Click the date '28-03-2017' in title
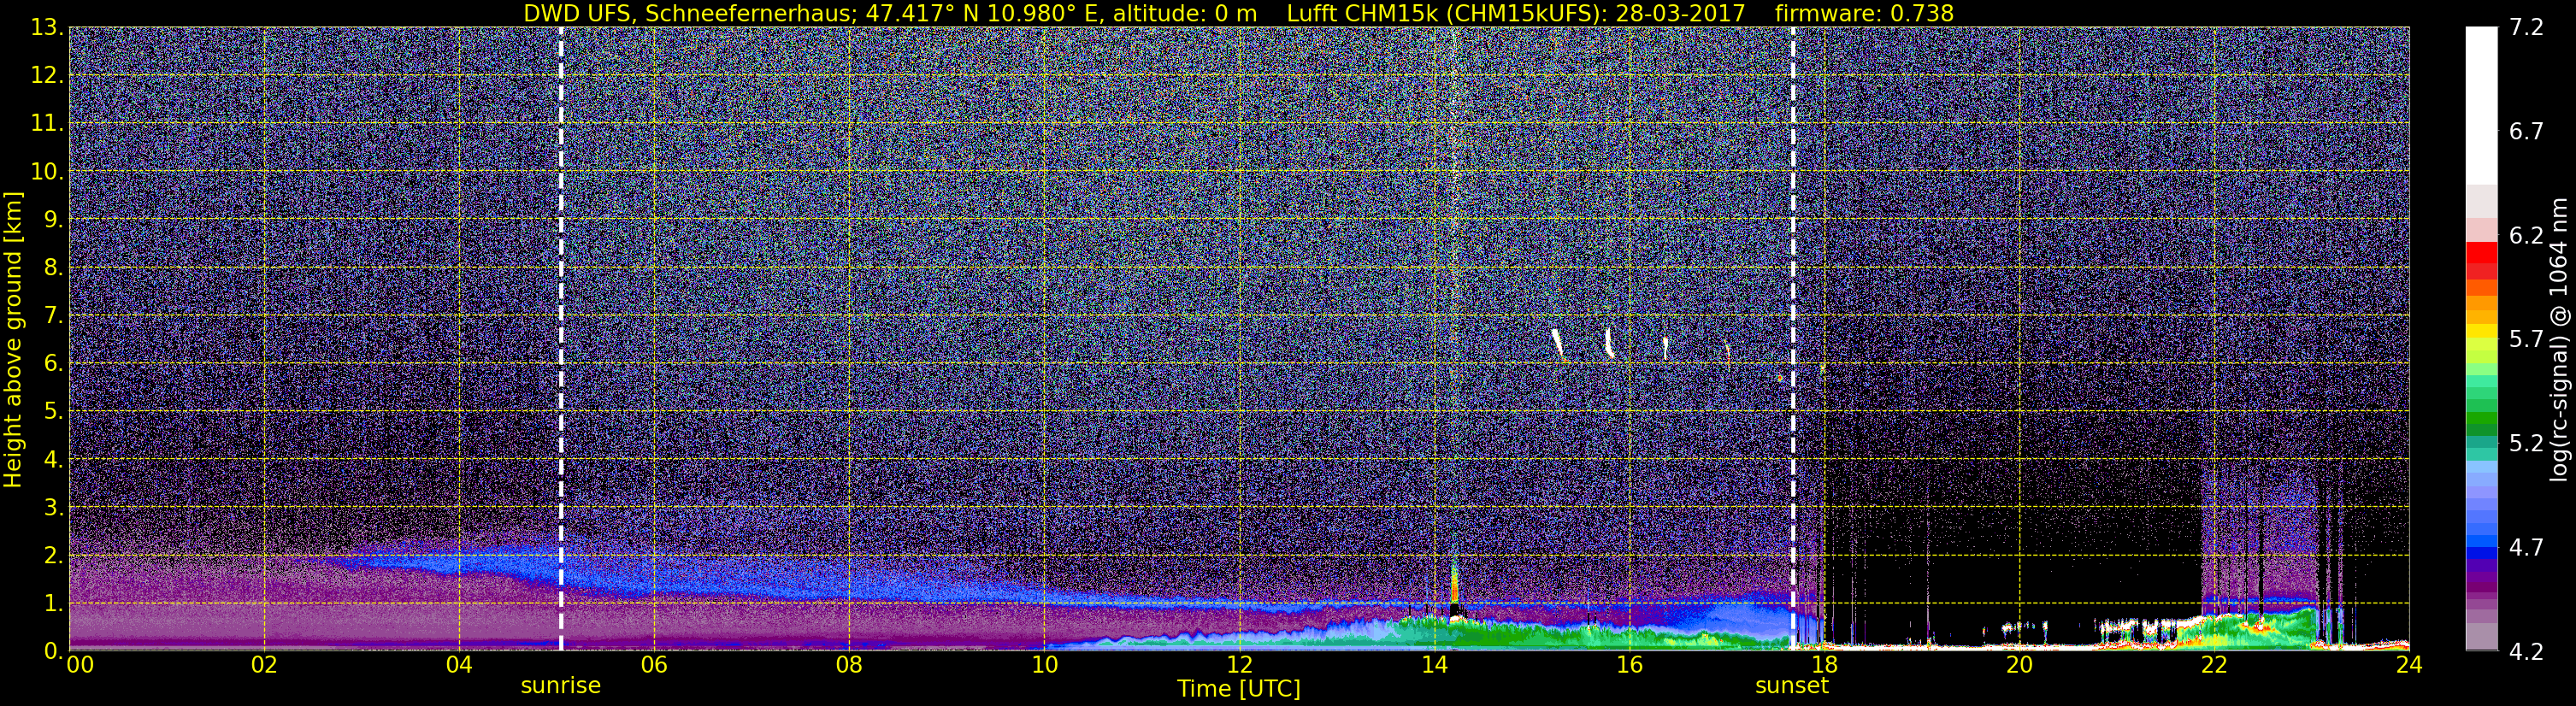The height and width of the screenshot is (706, 2576). click(1680, 13)
